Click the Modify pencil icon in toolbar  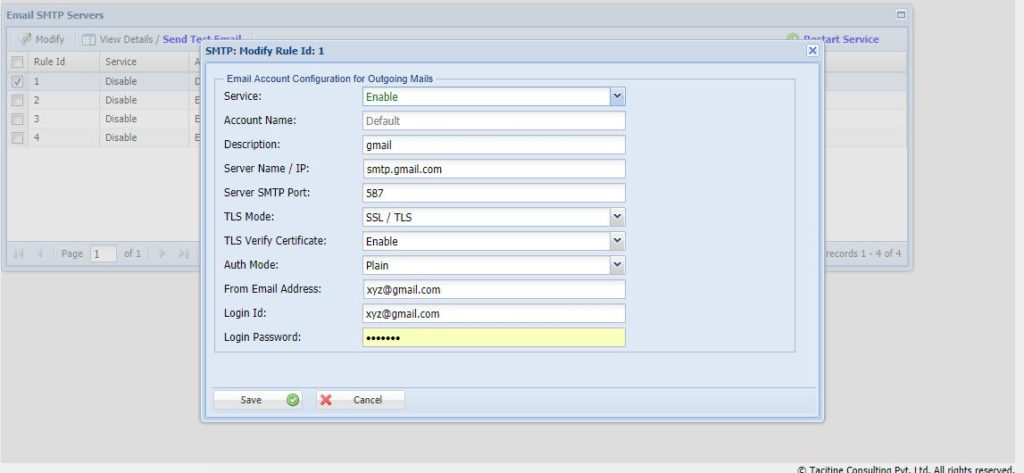[25, 39]
